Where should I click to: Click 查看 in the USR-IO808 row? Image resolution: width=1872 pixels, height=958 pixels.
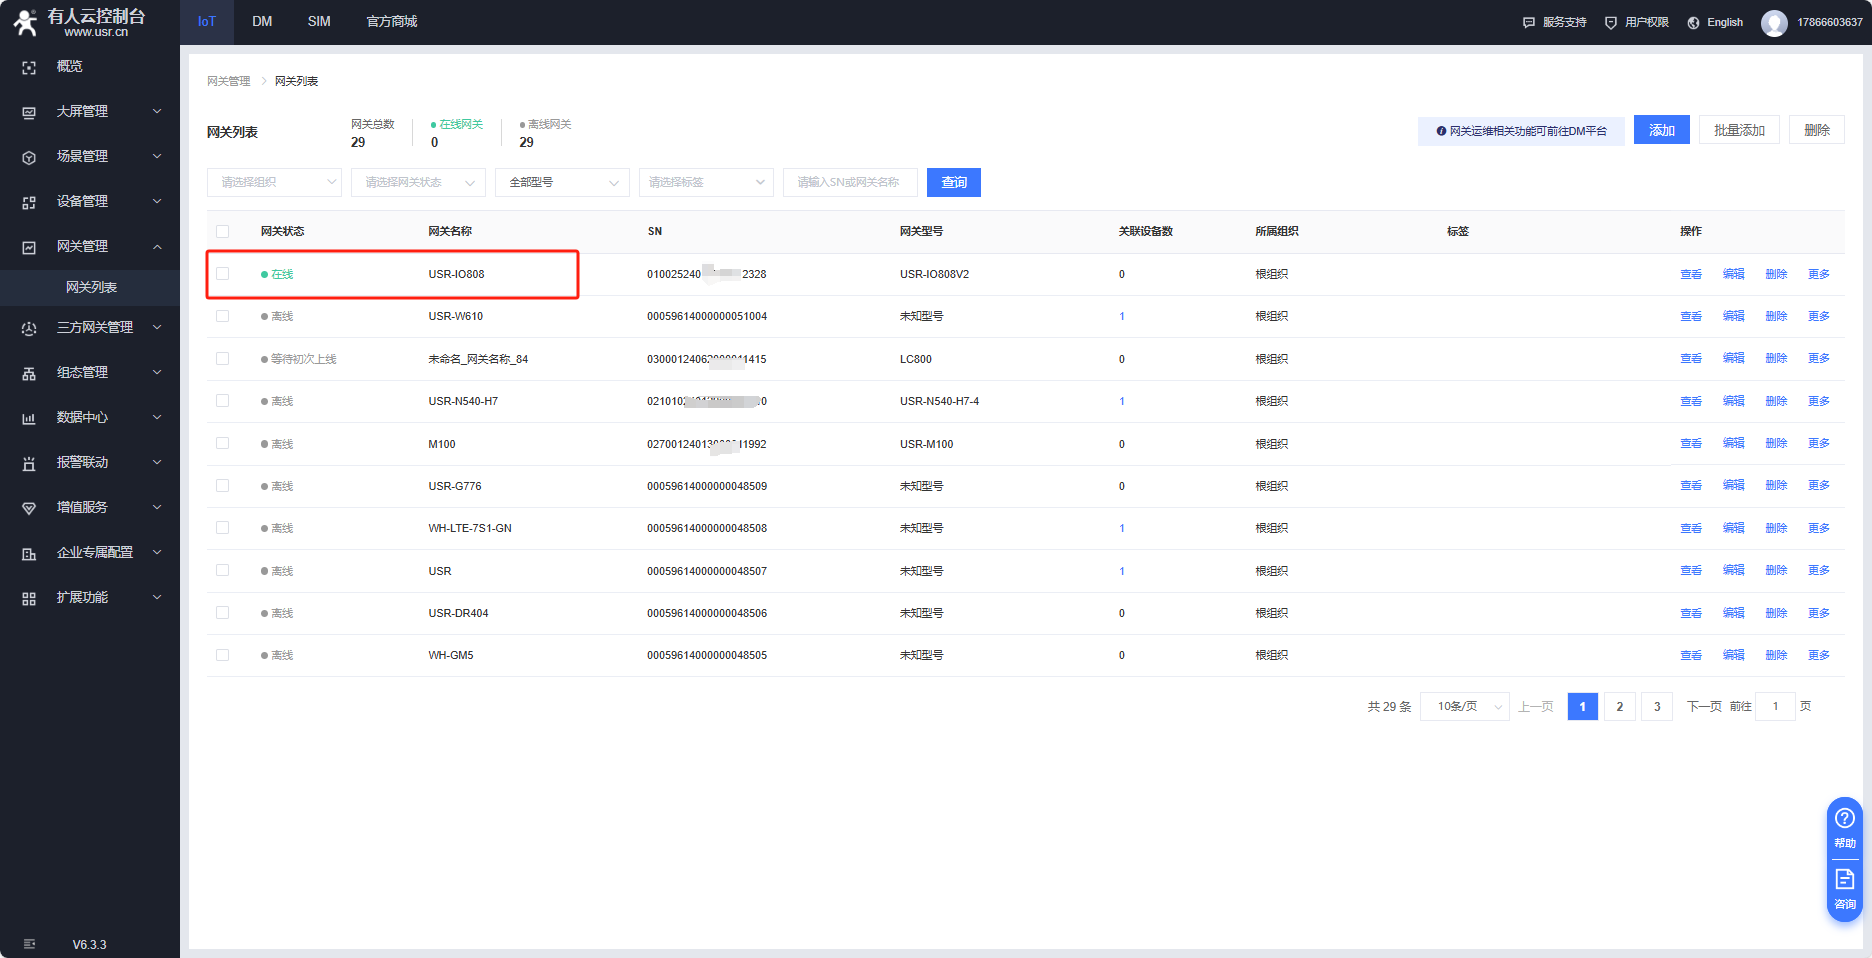1691,274
